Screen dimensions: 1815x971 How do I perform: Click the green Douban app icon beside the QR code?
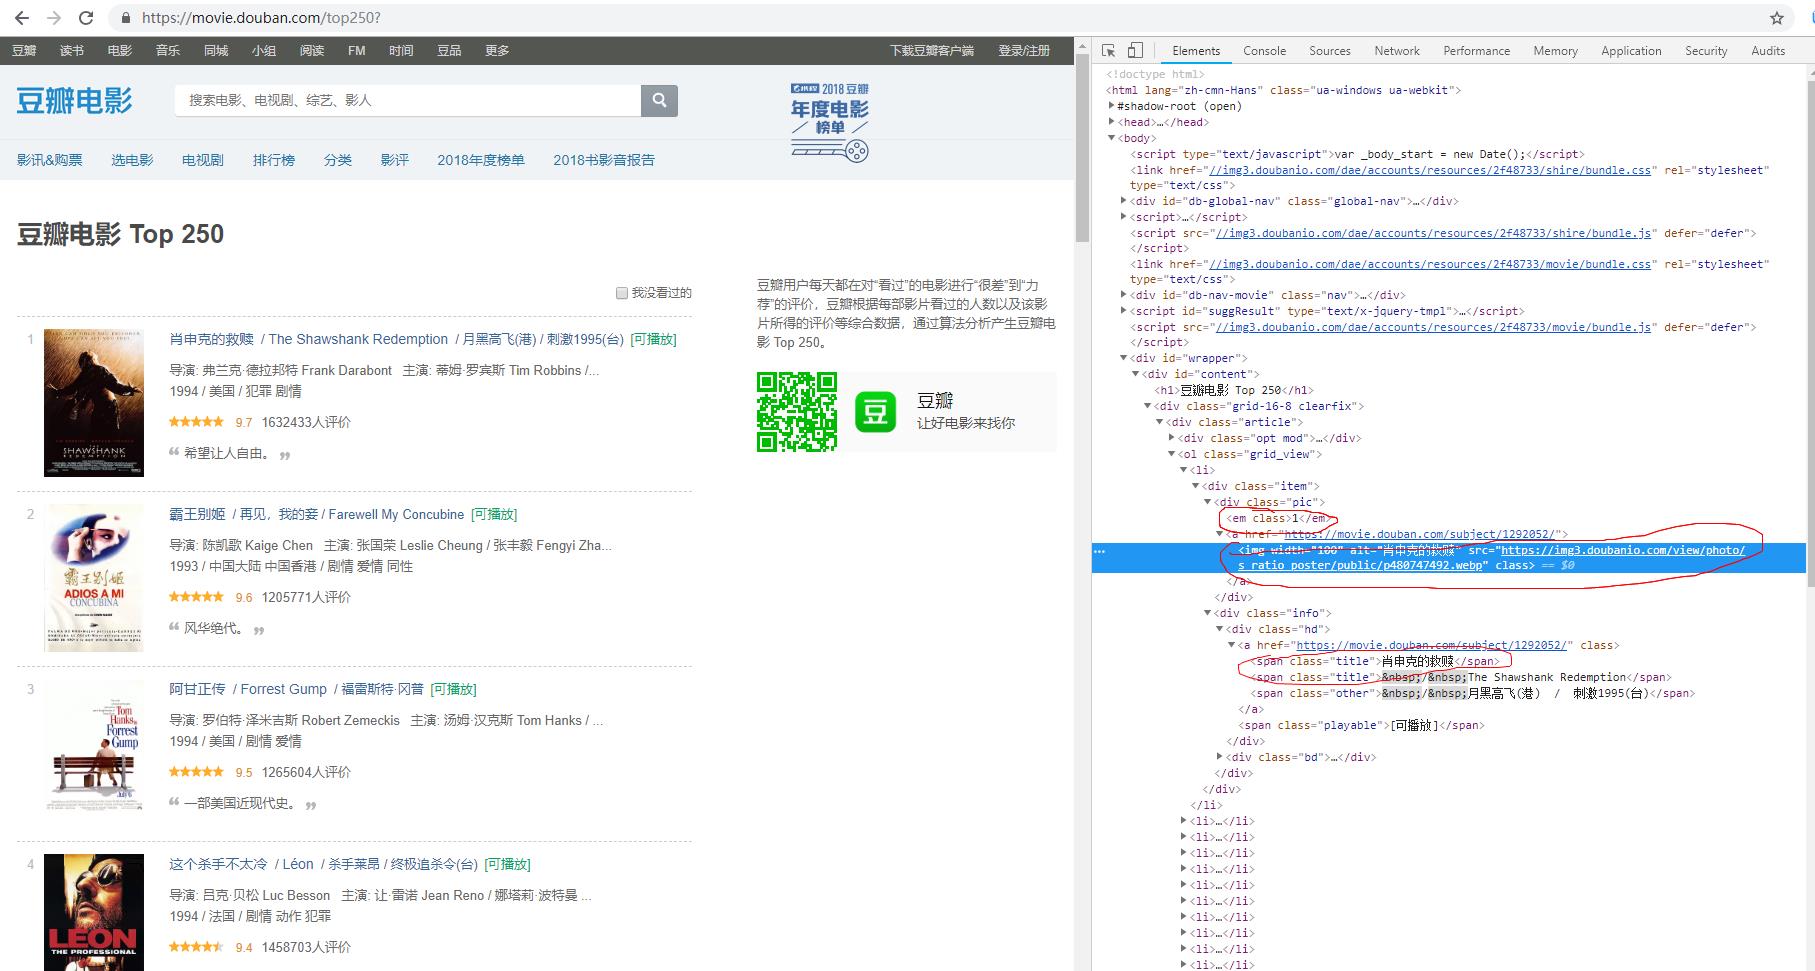tap(875, 410)
